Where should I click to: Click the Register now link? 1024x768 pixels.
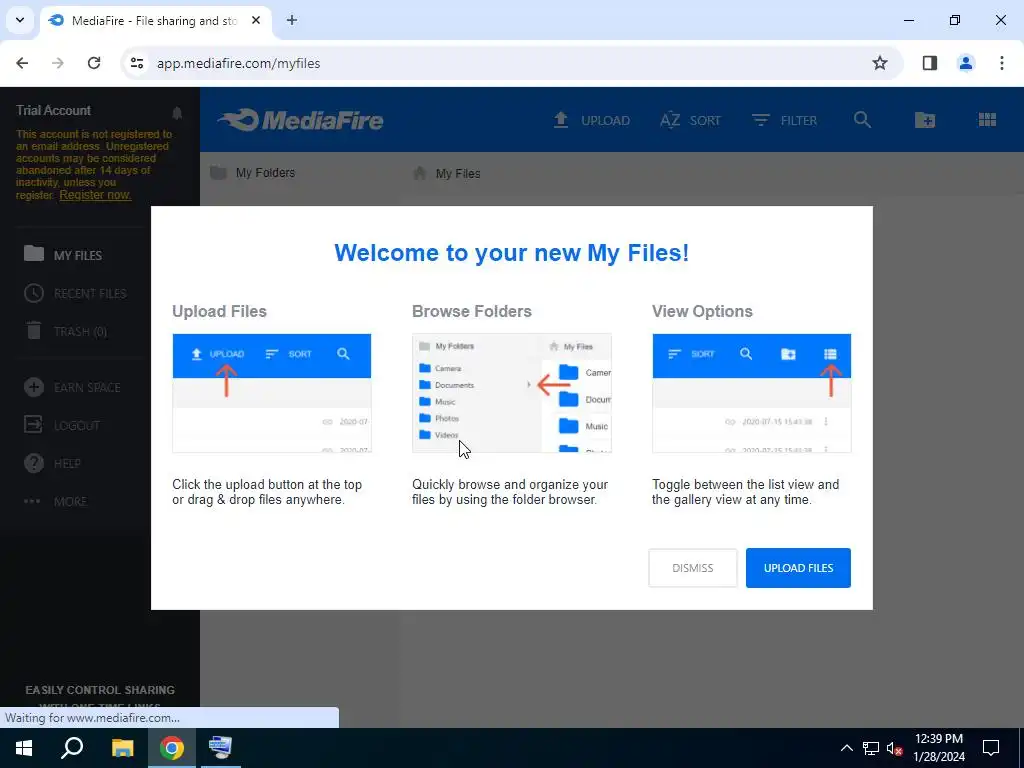click(x=95, y=195)
